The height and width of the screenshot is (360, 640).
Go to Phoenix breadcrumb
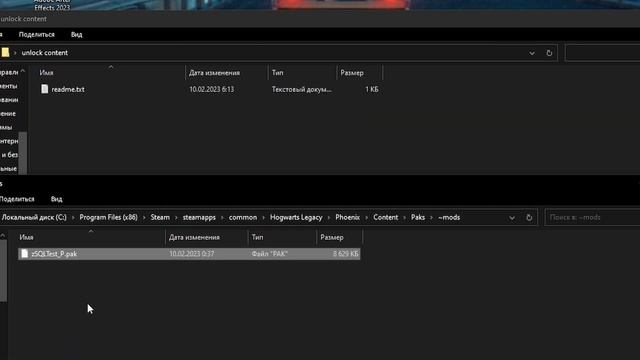(x=348, y=218)
